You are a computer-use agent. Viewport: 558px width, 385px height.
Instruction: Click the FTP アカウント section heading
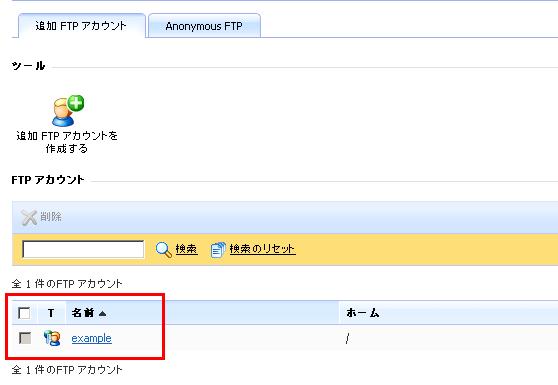point(48,180)
